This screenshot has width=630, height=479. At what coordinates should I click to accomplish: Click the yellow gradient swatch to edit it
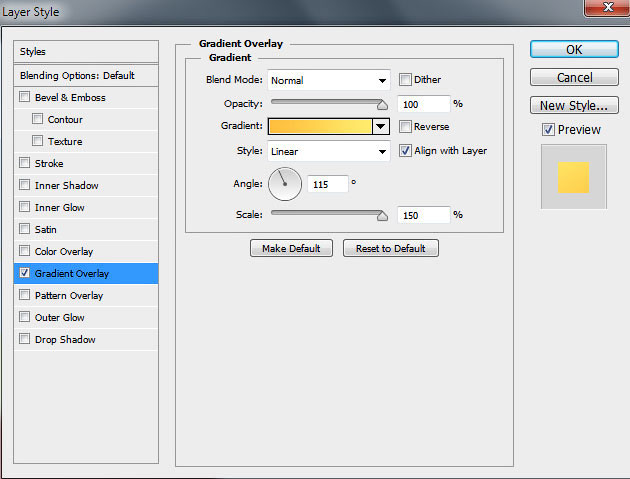320,127
